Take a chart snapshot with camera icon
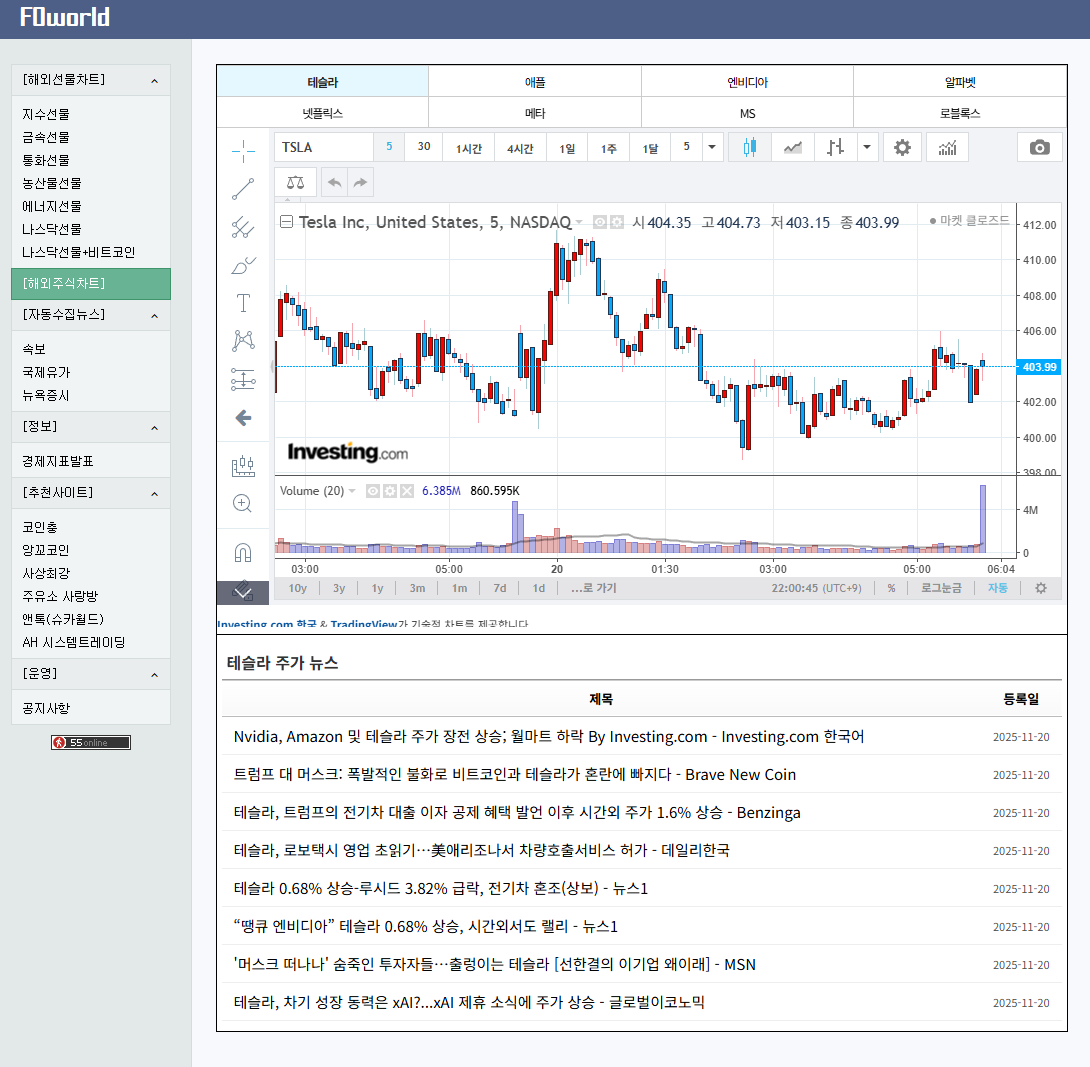Viewport: 1090px width, 1067px height. point(1040,147)
